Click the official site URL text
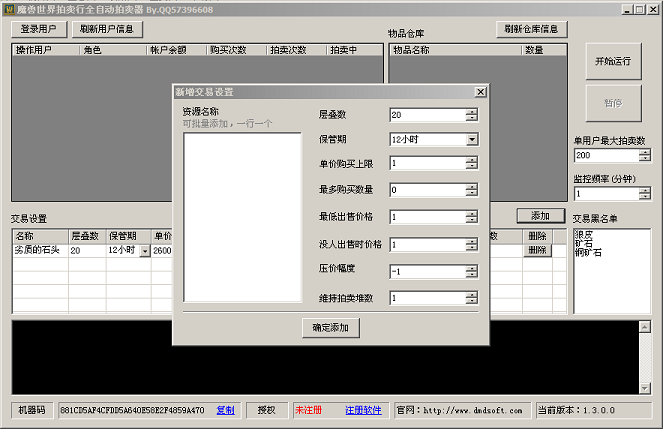 click(x=472, y=410)
